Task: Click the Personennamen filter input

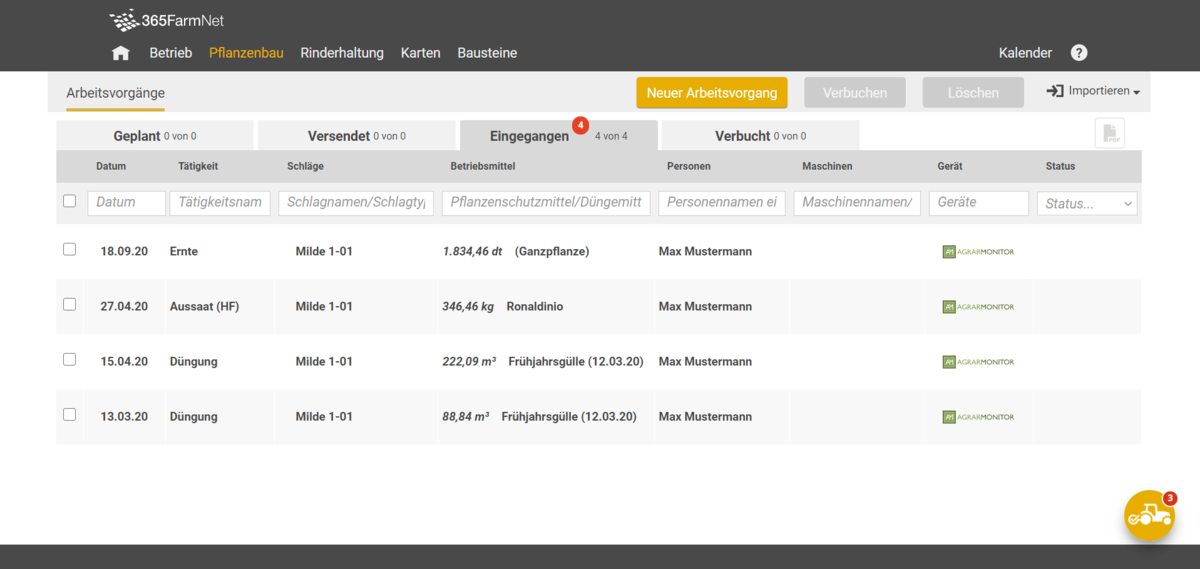Action: 721,203
